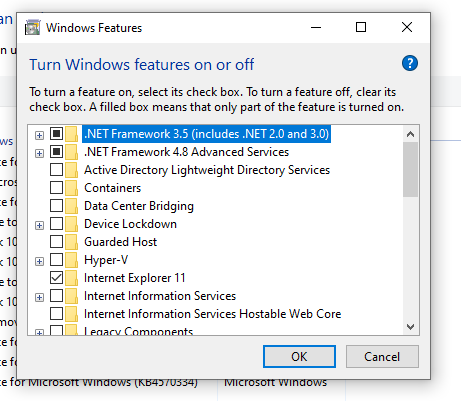
Task: Confirm changes with the OK button
Action: coord(299,357)
